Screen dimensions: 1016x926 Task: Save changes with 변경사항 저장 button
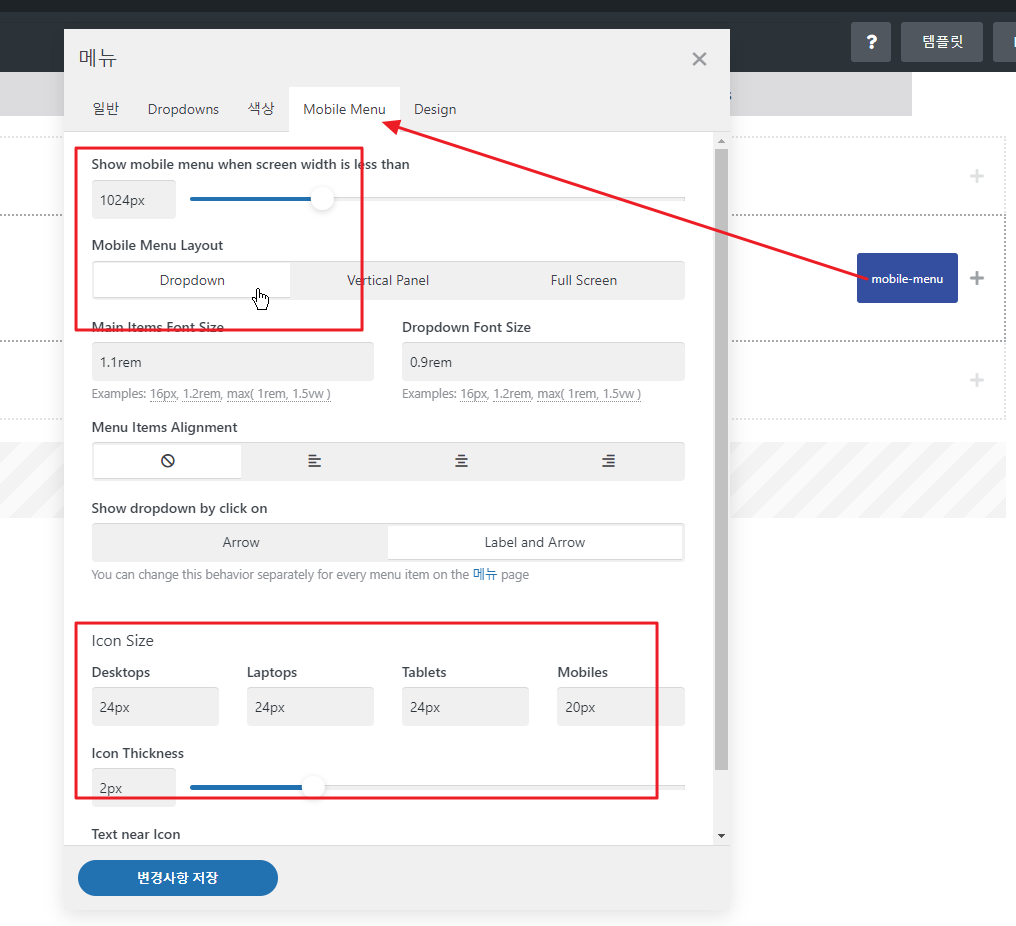178,877
